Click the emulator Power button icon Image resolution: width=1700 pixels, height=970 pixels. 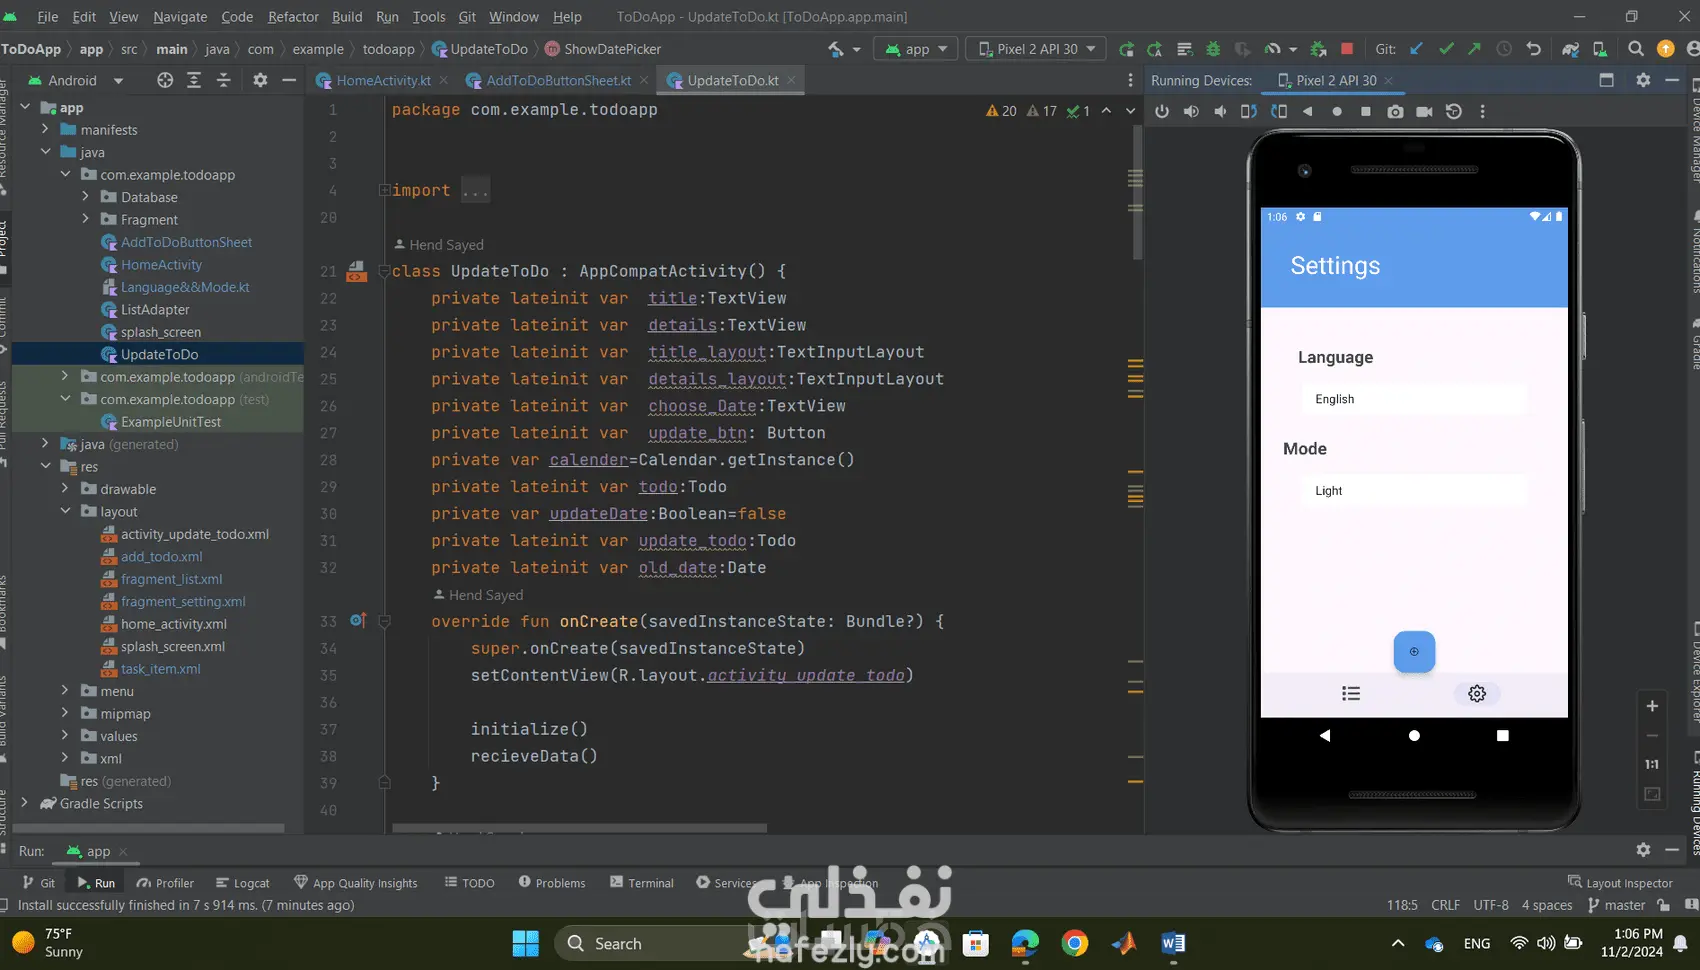tap(1162, 112)
